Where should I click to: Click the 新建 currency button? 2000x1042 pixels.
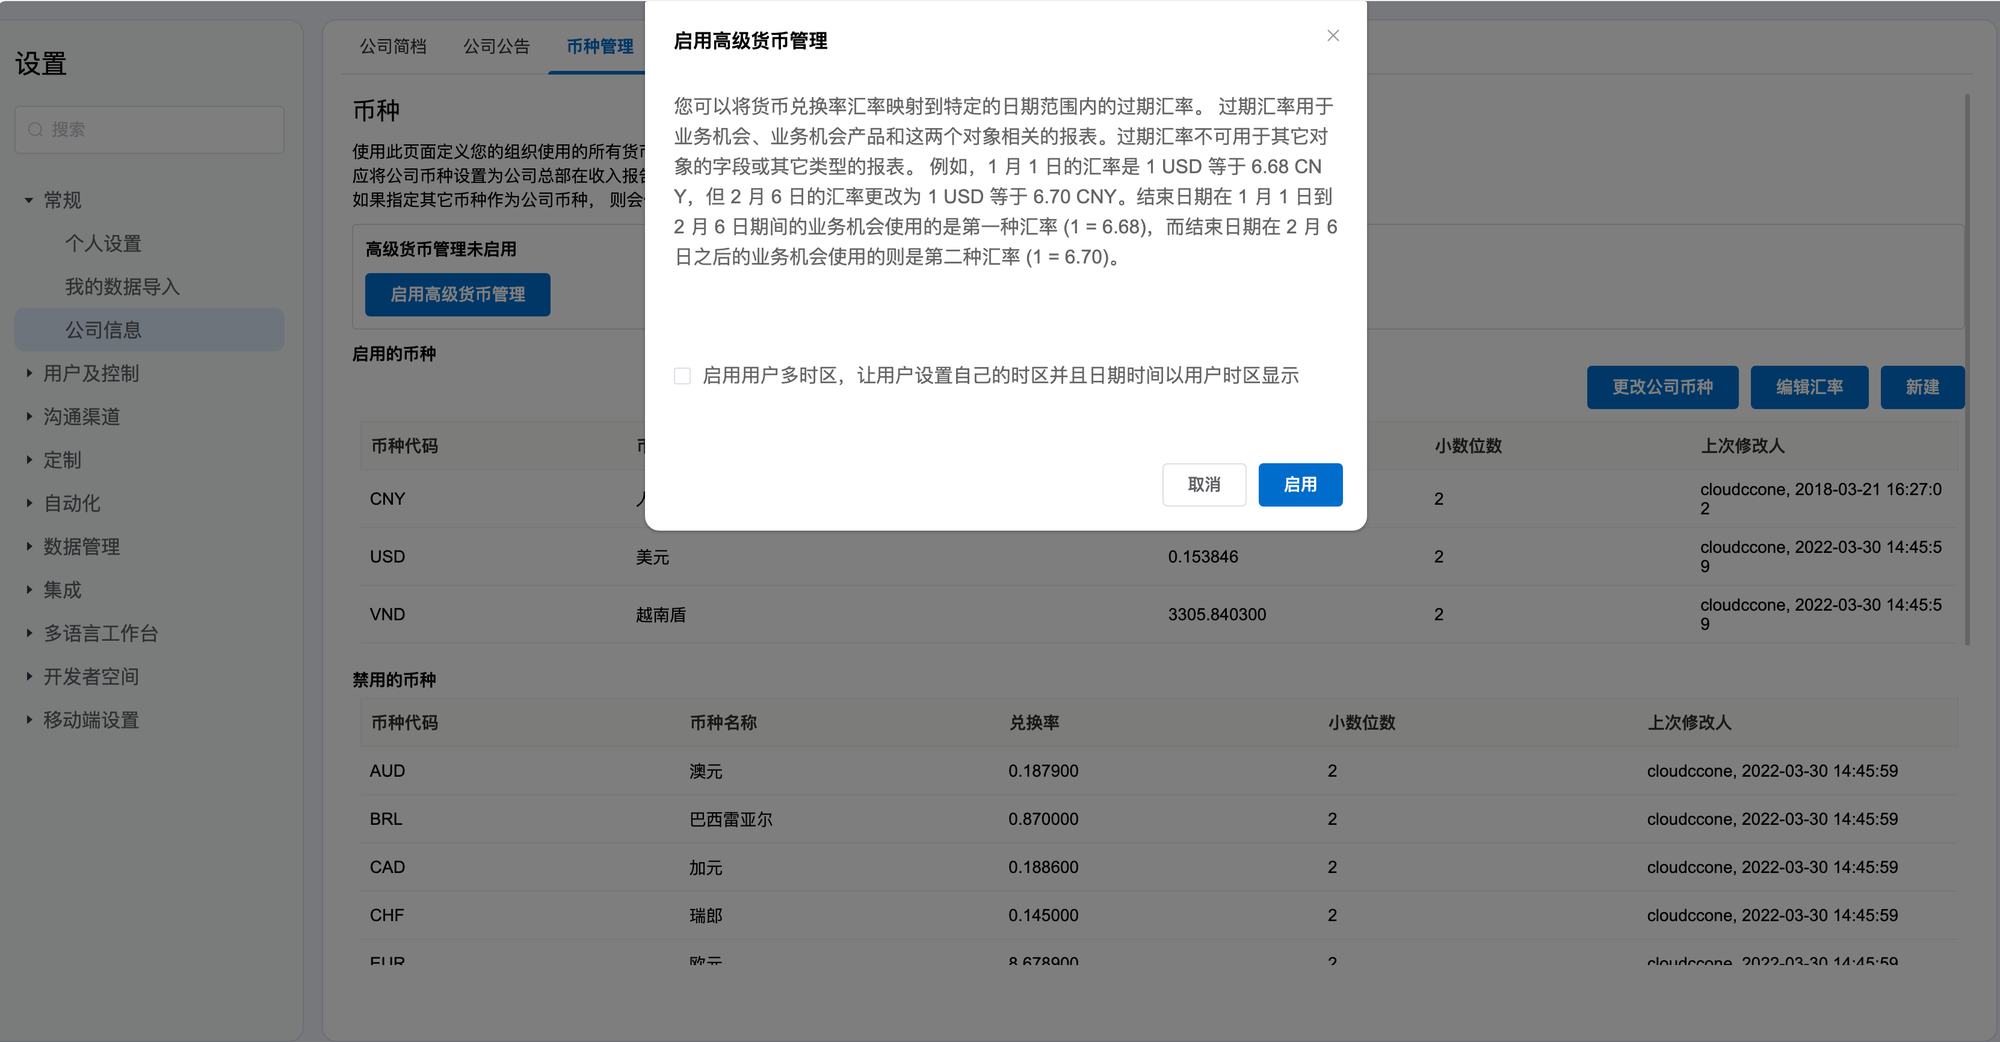(1921, 387)
